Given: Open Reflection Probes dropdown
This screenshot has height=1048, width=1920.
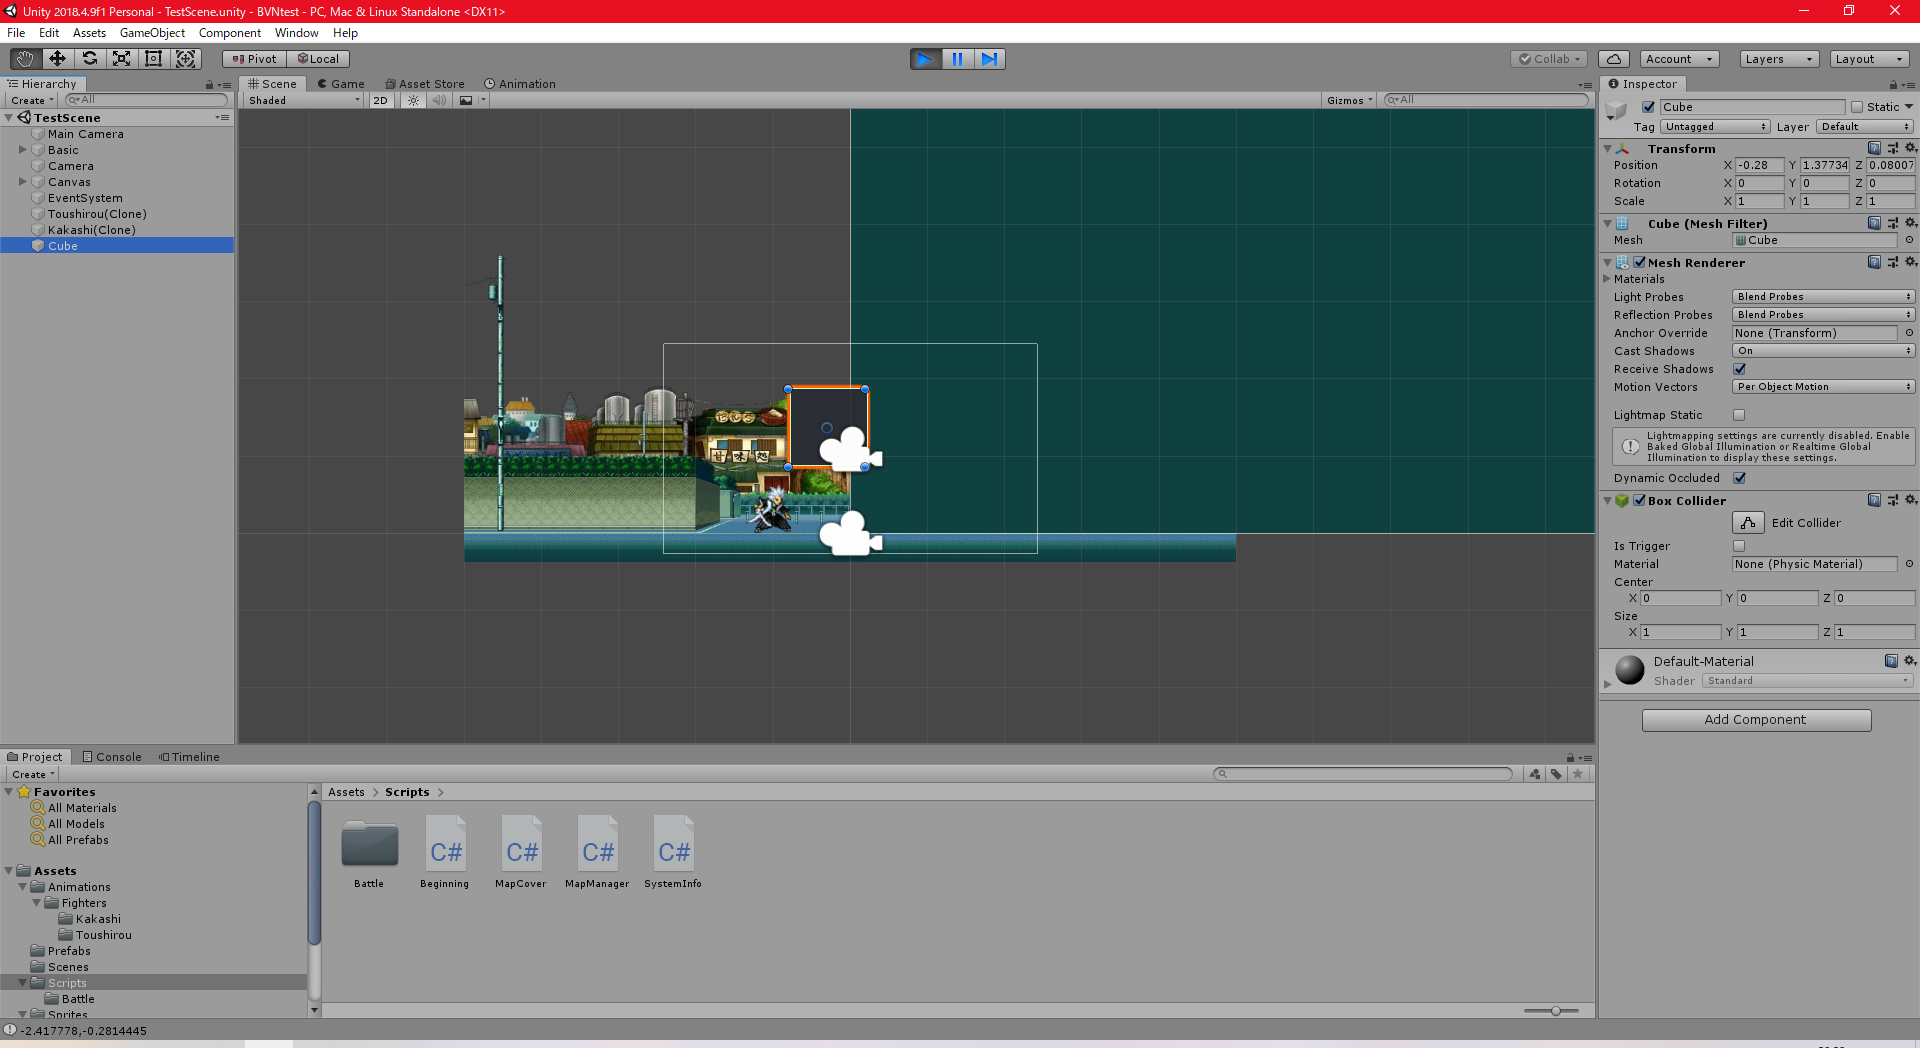Looking at the screenshot, I should (1823, 315).
